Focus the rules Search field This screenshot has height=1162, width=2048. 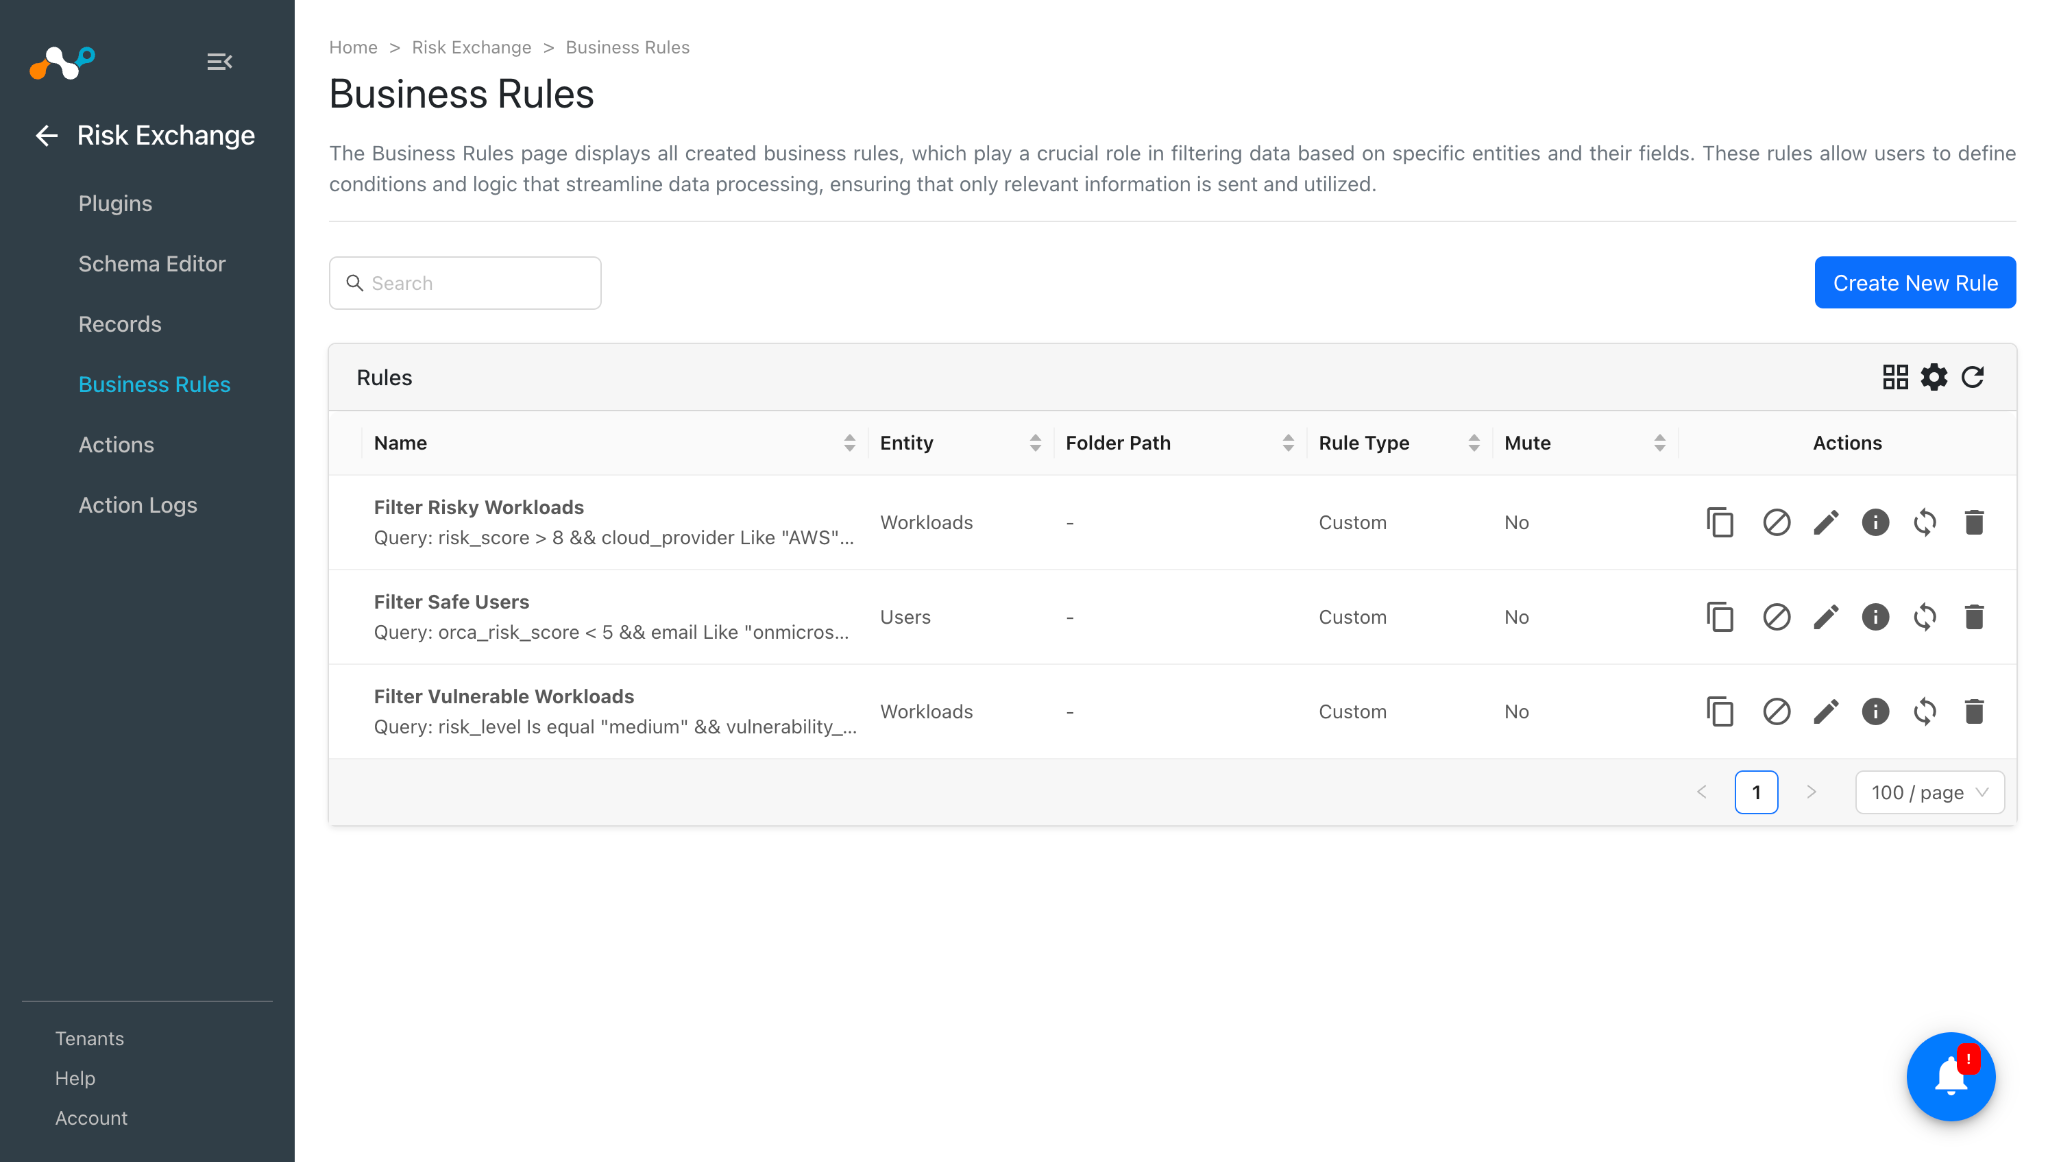(465, 283)
